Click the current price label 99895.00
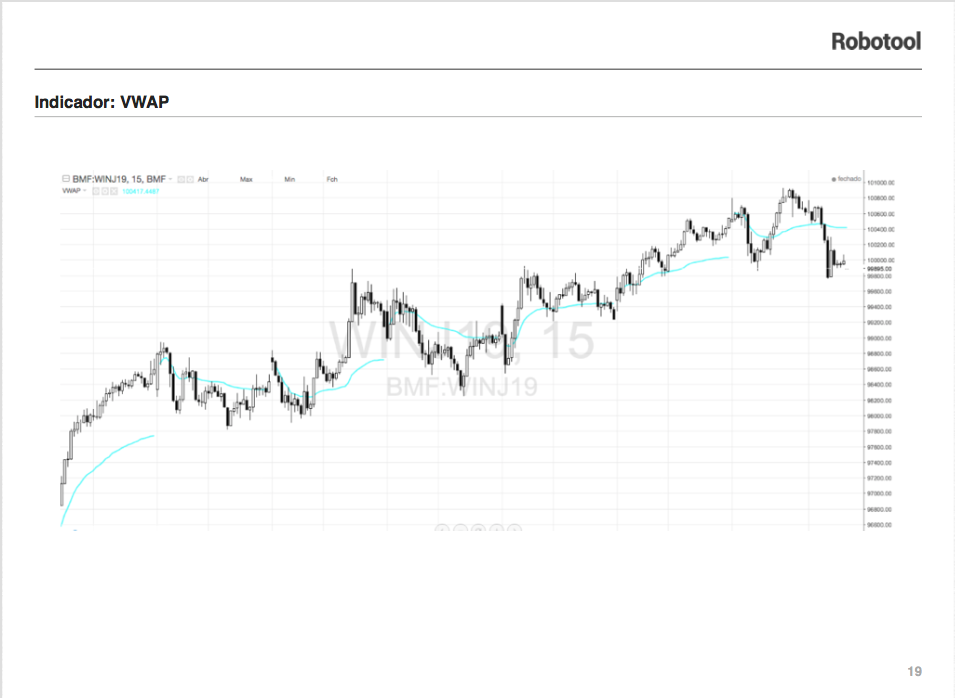Screen dimensions: 955x698 click(880, 269)
